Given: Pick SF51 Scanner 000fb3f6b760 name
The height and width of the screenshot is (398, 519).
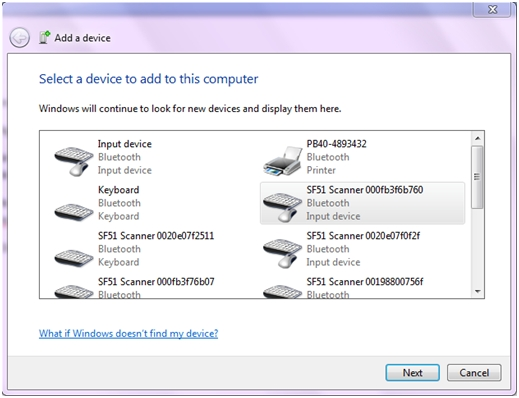Looking at the screenshot, I should point(365,190).
